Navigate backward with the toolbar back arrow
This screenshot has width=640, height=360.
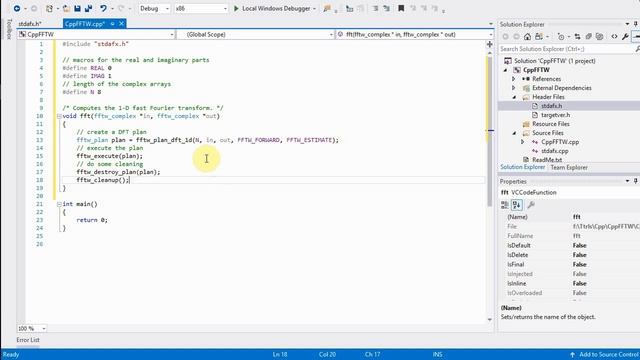pos(17,8)
